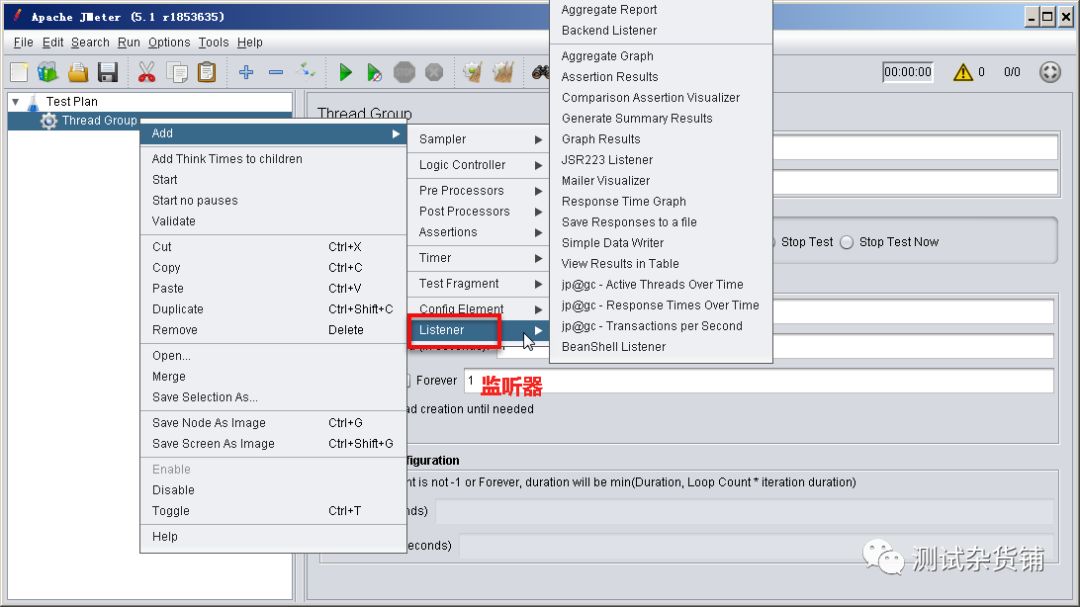
Task: Expand the Assertions submenu
Action: (479, 232)
